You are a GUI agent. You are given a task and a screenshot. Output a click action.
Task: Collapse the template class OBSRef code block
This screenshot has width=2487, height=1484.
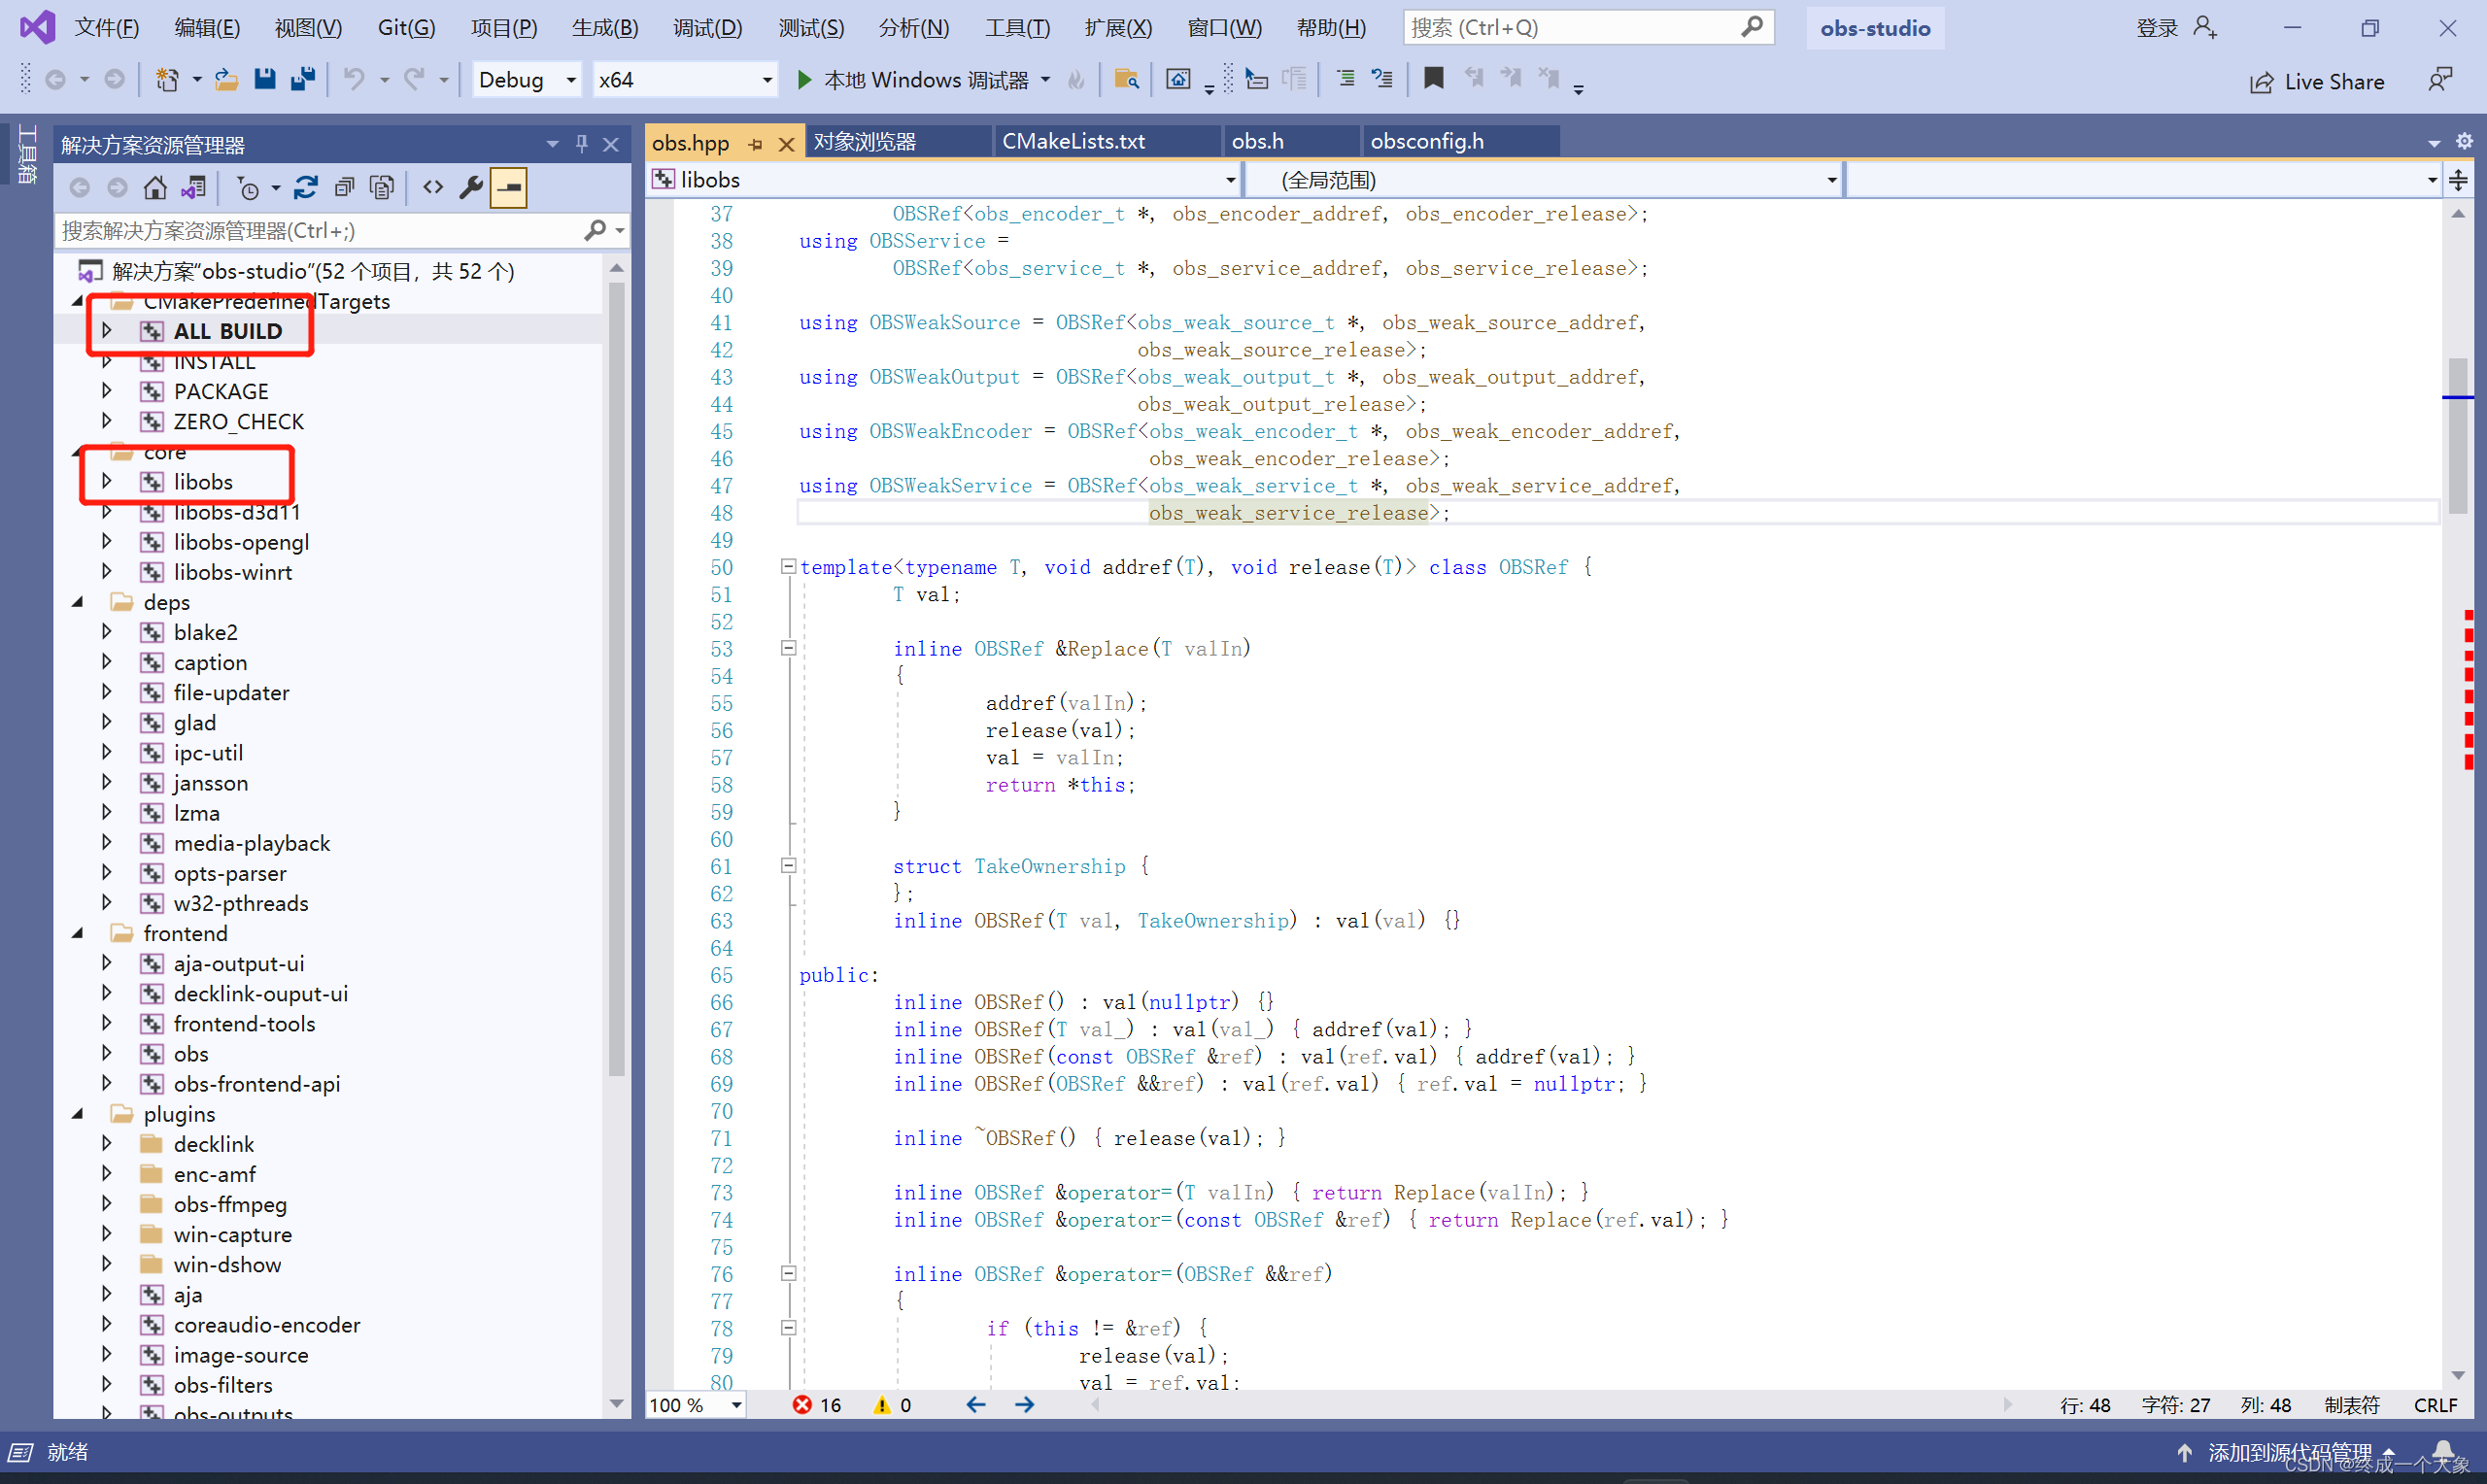click(x=788, y=567)
